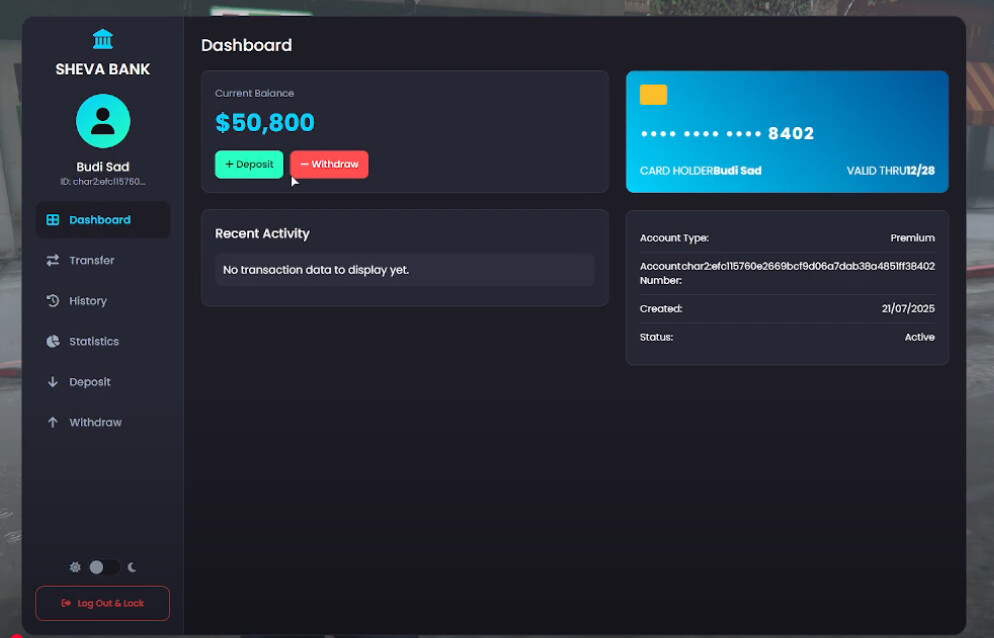Click the Deposit down-arrow icon in sidebar
The height and width of the screenshot is (638, 994).
[53, 382]
